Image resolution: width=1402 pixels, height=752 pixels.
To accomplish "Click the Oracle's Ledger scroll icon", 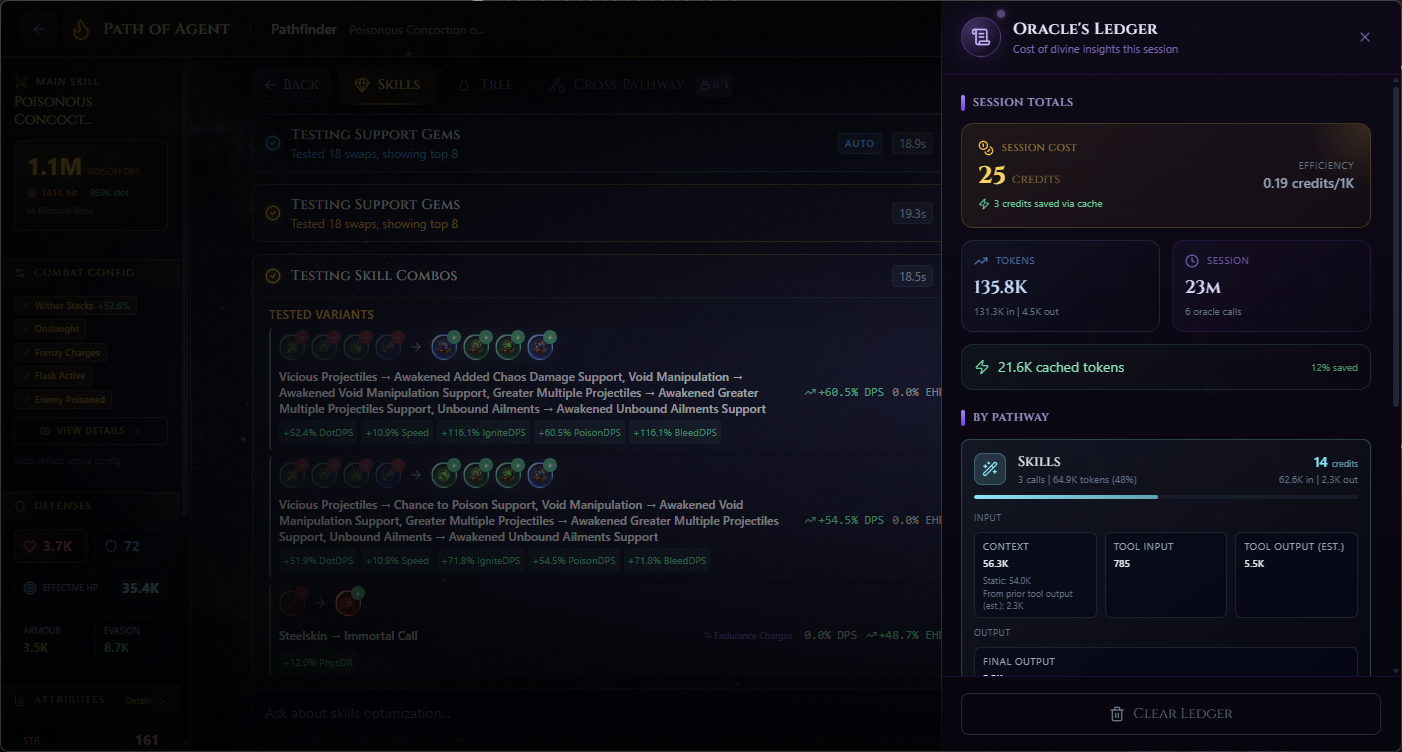I will [x=981, y=37].
